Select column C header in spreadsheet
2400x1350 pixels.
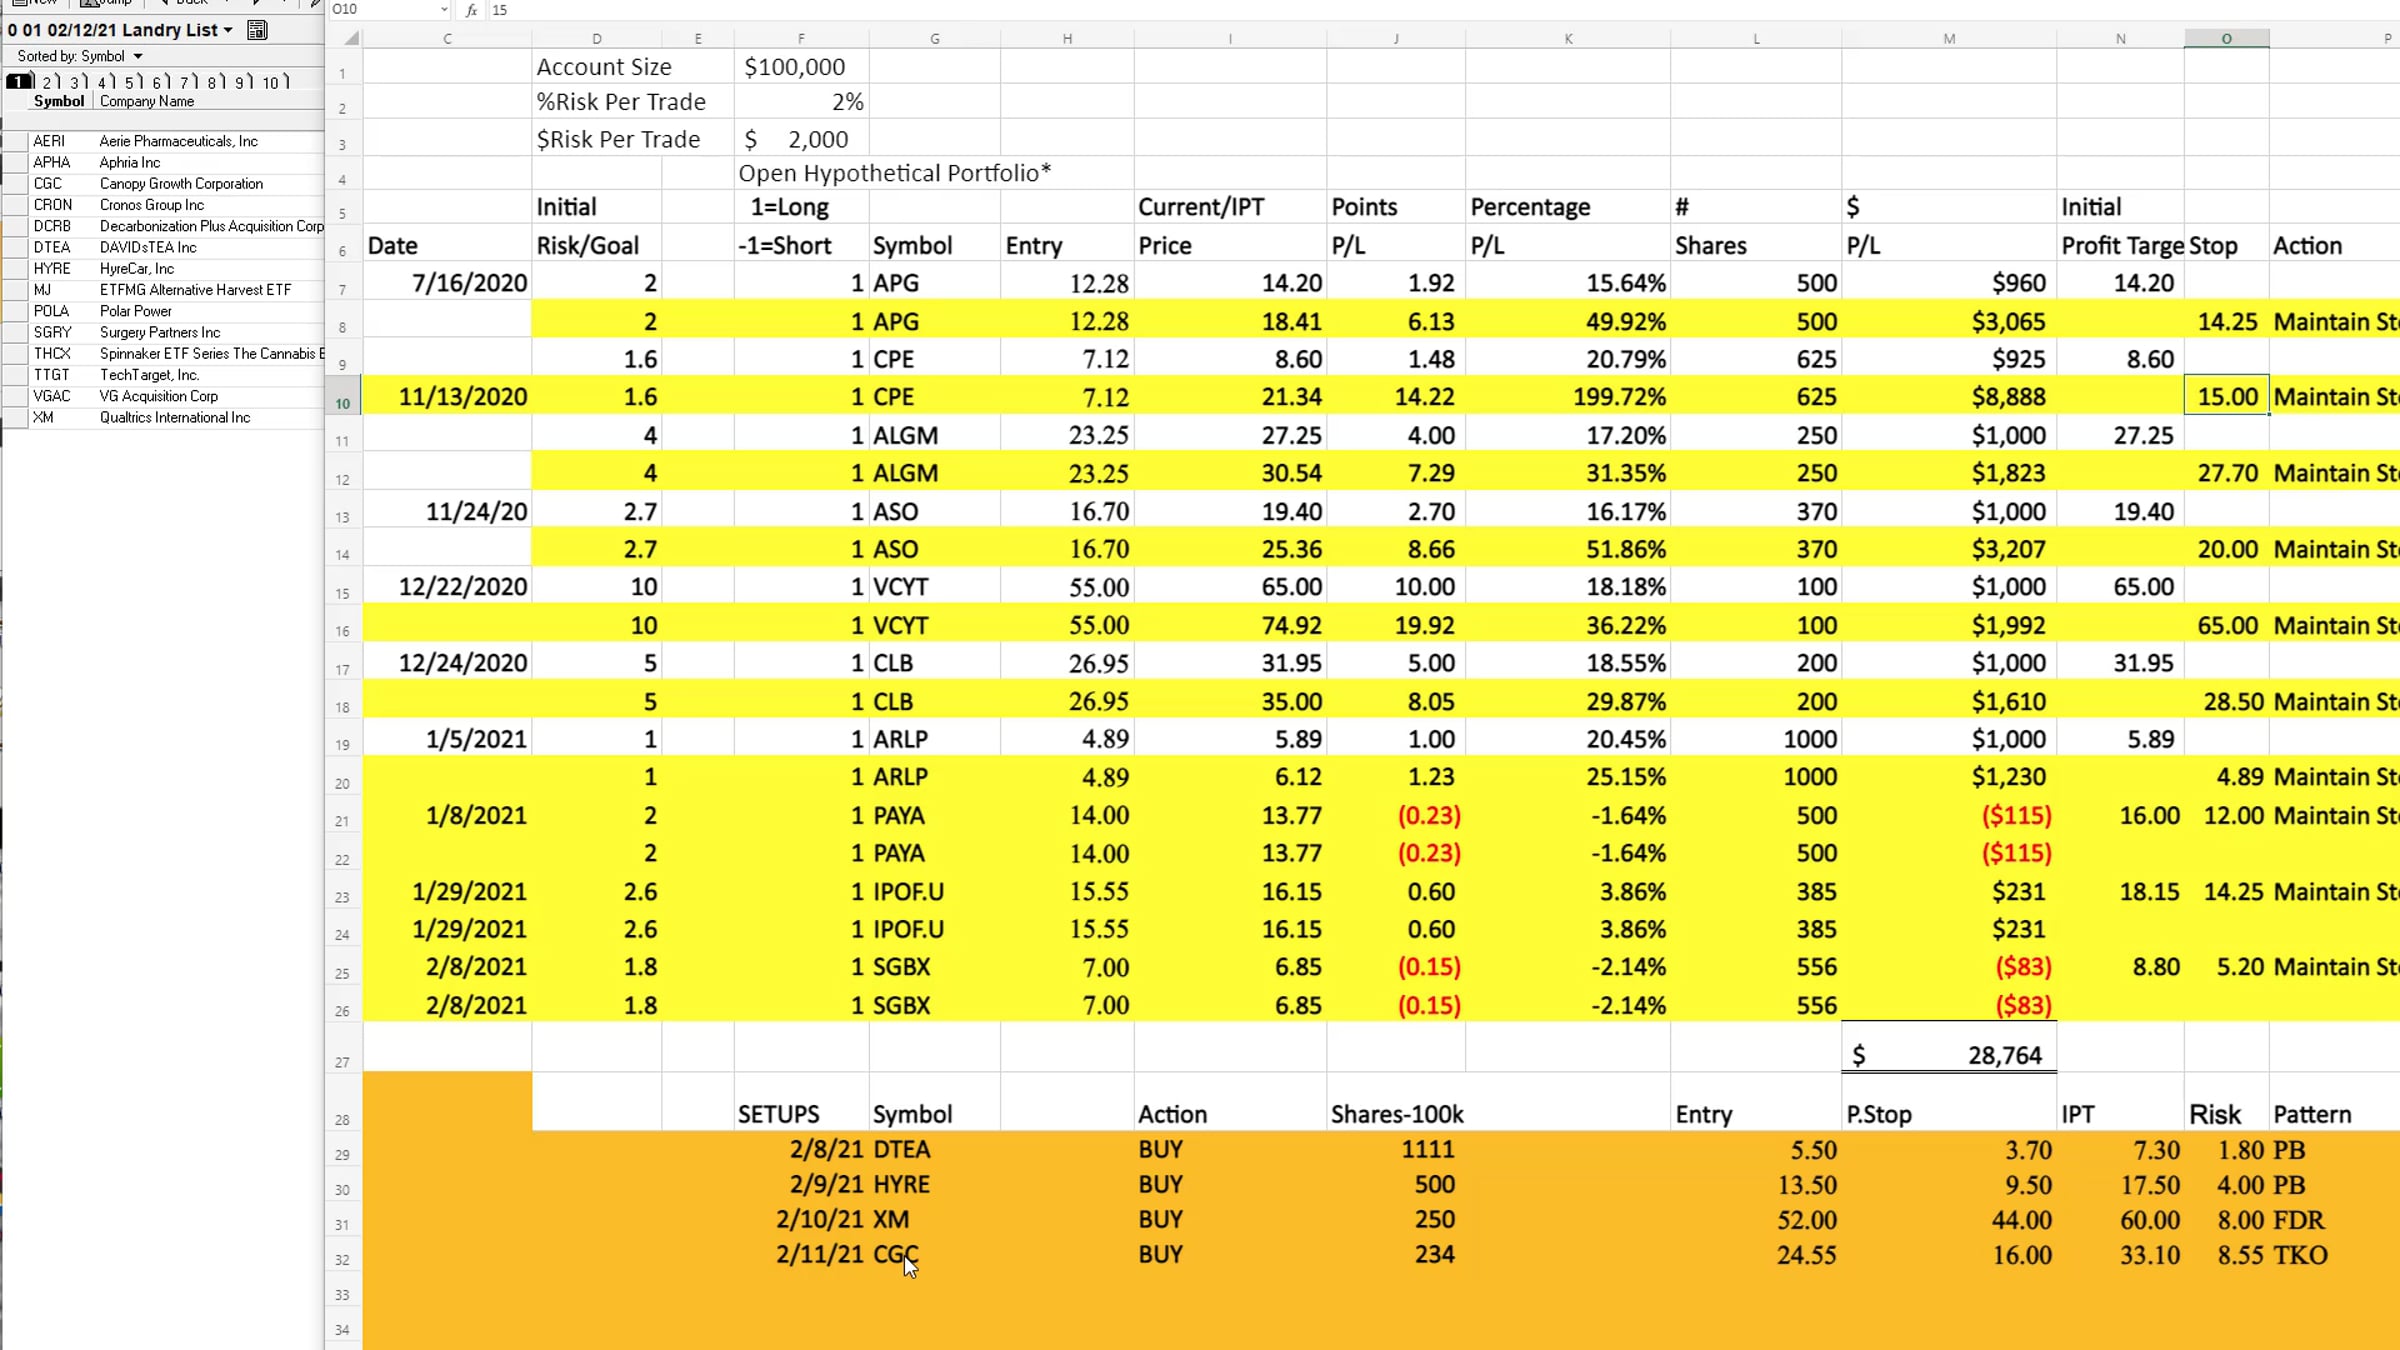pyautogui.click(x=447, y=38)
